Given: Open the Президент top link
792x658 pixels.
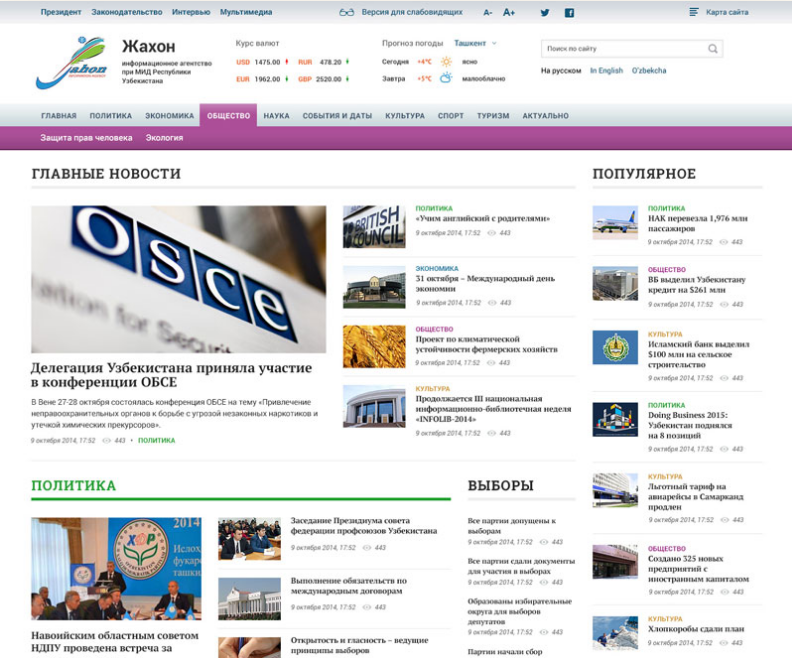Looking at the screenshot, I should [61, 12].
